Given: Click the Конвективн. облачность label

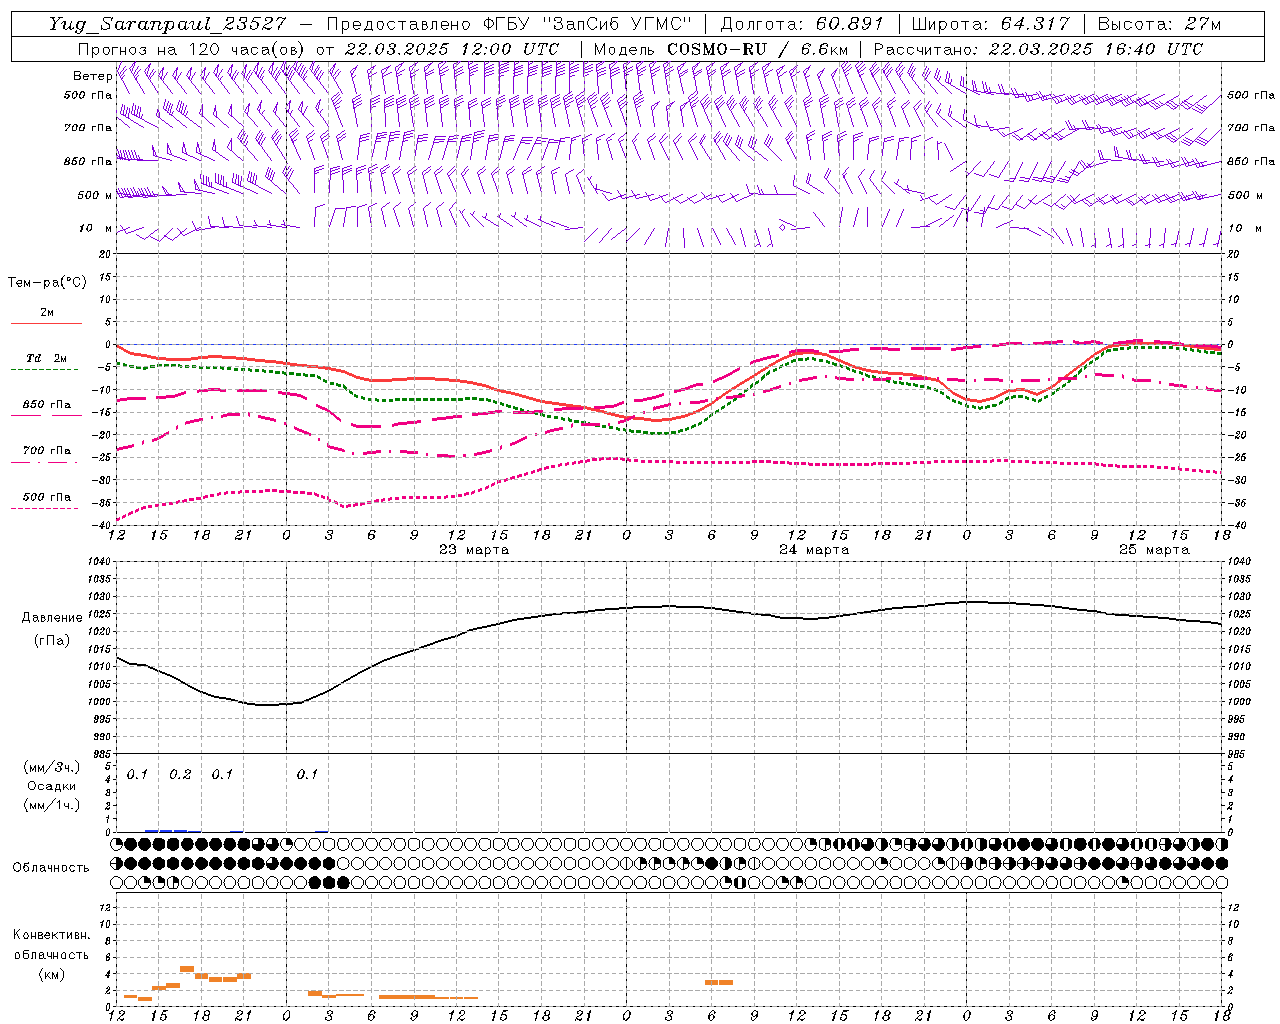Looking at the screenshot, I should (51, 945).
